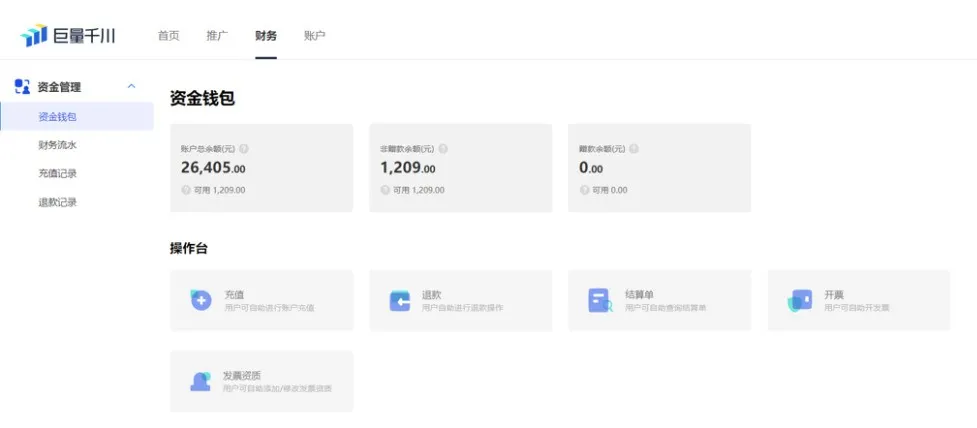Click the 用户可自助开发票 description
Viewport: 977px width, 428px height.
(856, 308)
